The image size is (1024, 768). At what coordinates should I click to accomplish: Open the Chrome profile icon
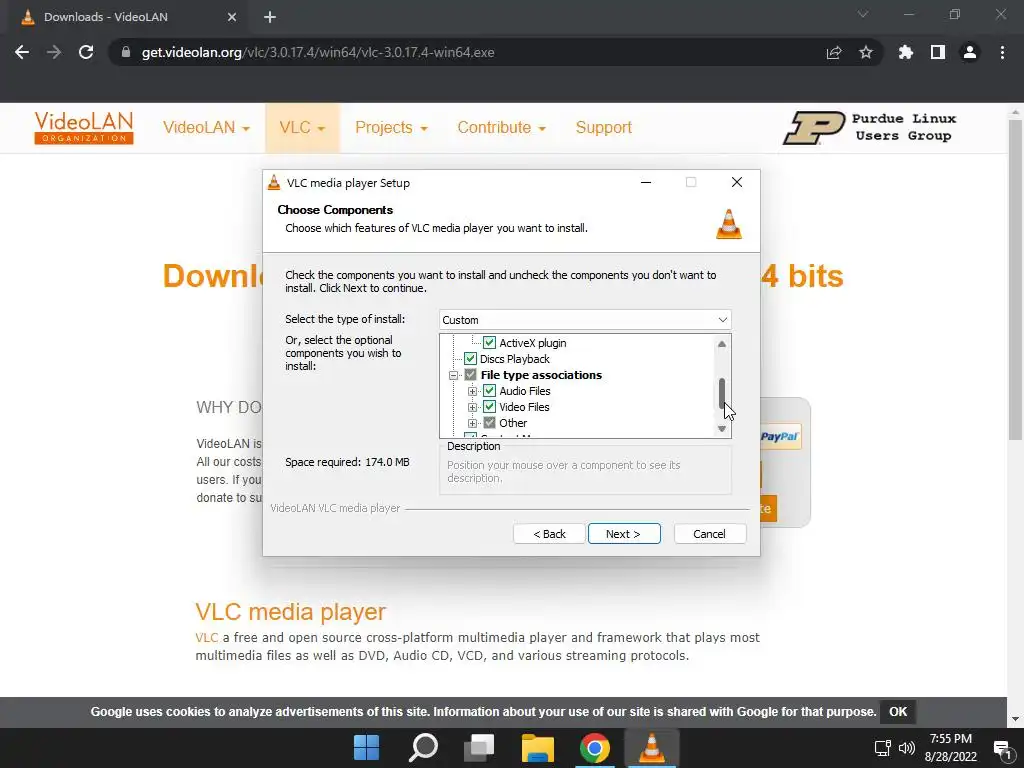coord(970,52)
